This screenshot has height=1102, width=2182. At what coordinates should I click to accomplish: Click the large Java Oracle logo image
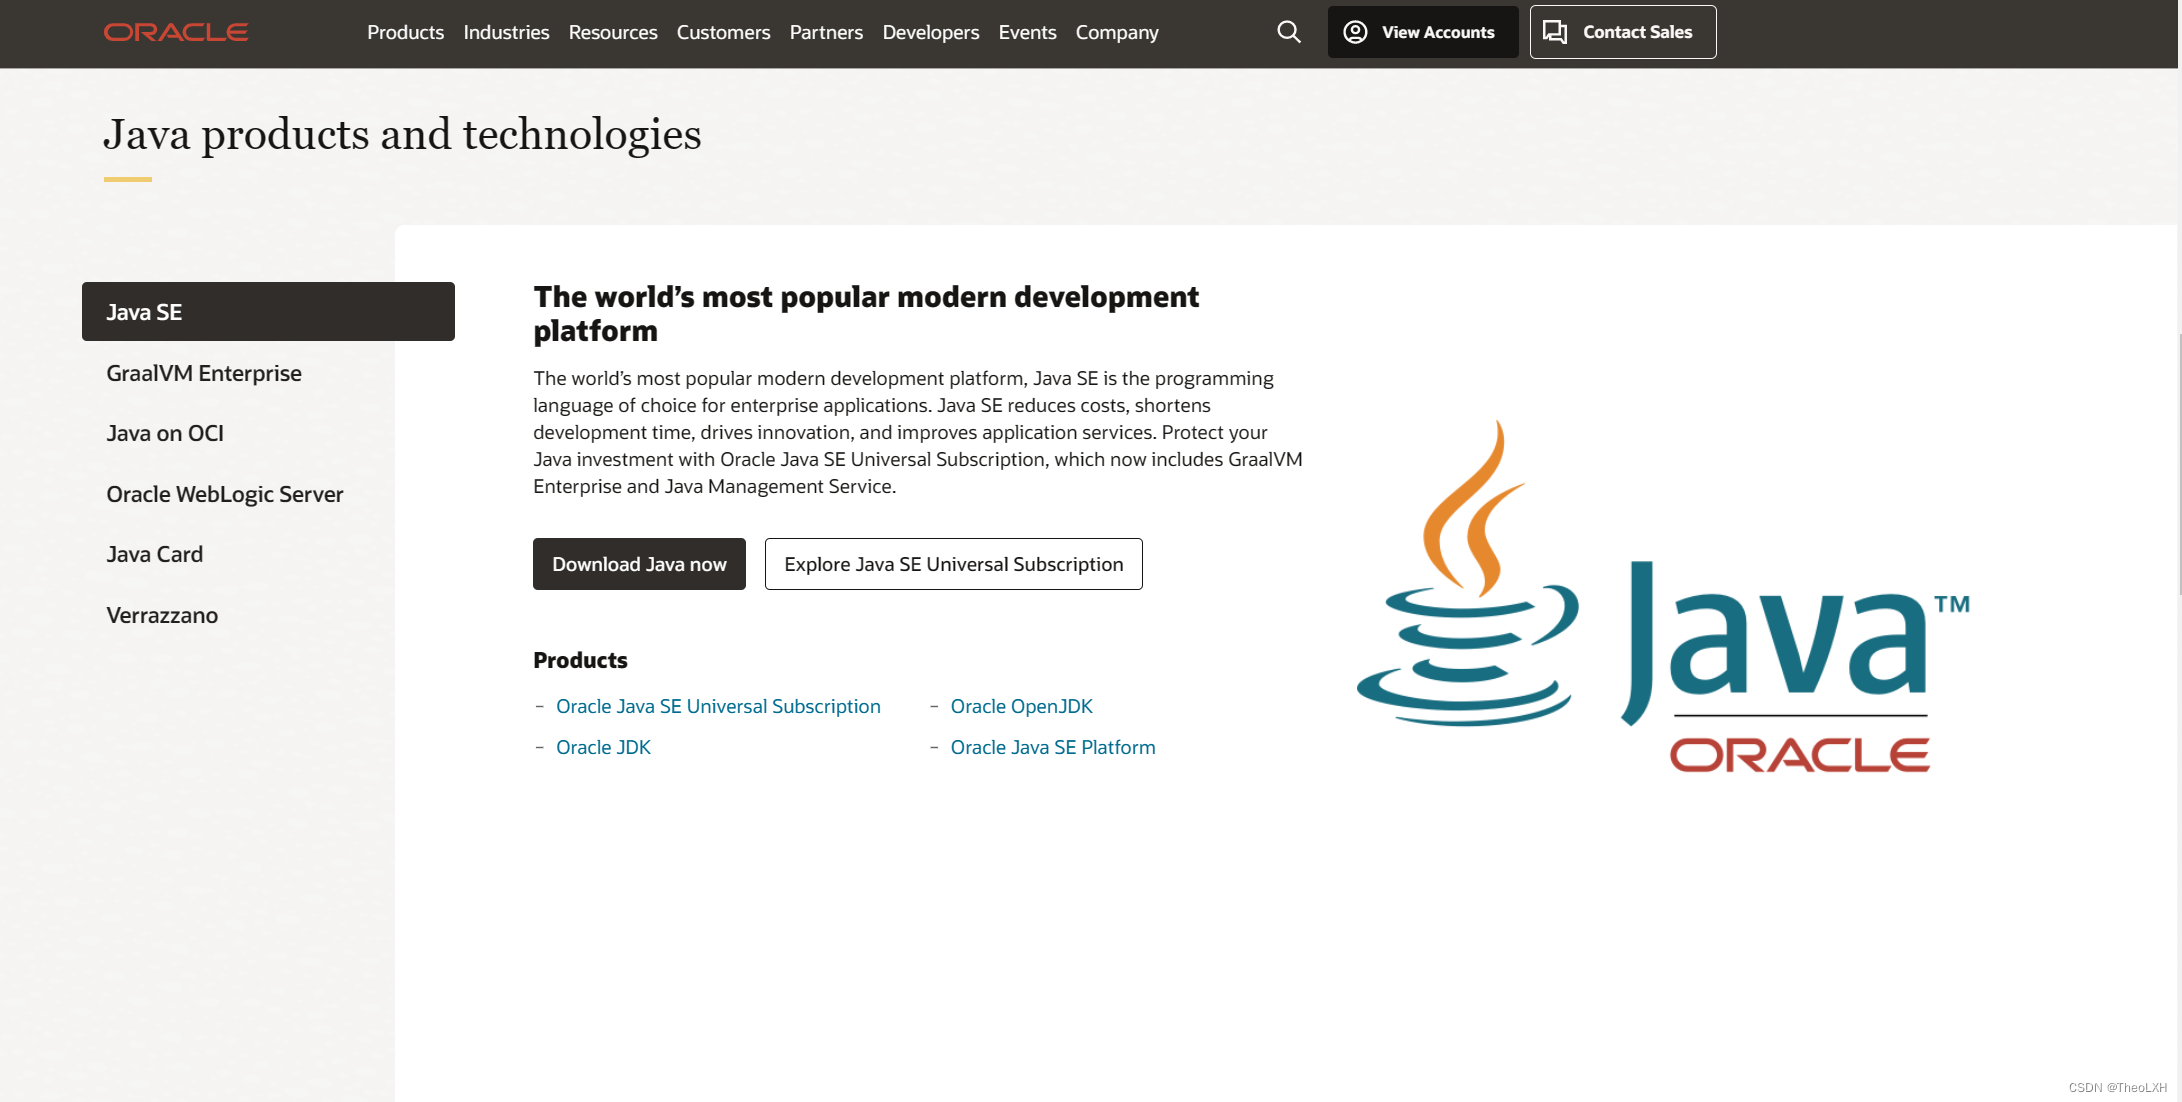click(1663, 597)
